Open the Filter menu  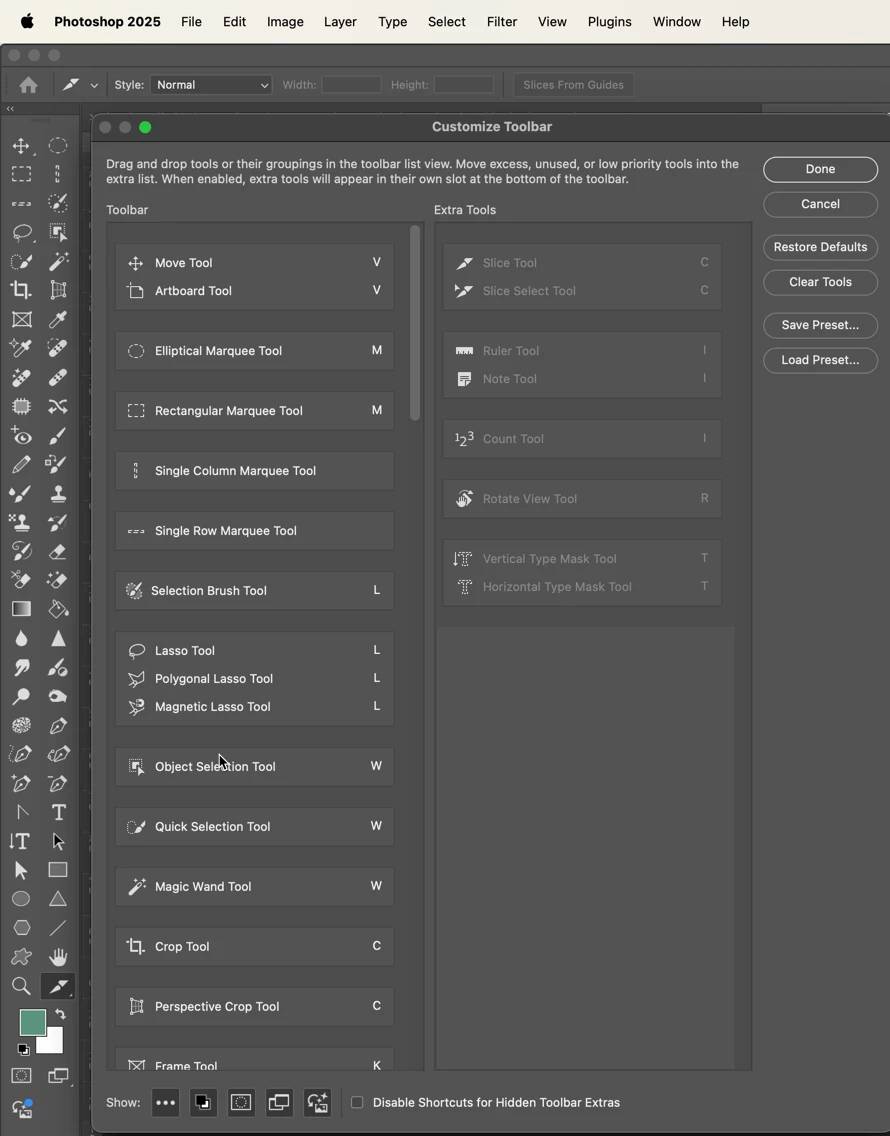tap(502, 22)
